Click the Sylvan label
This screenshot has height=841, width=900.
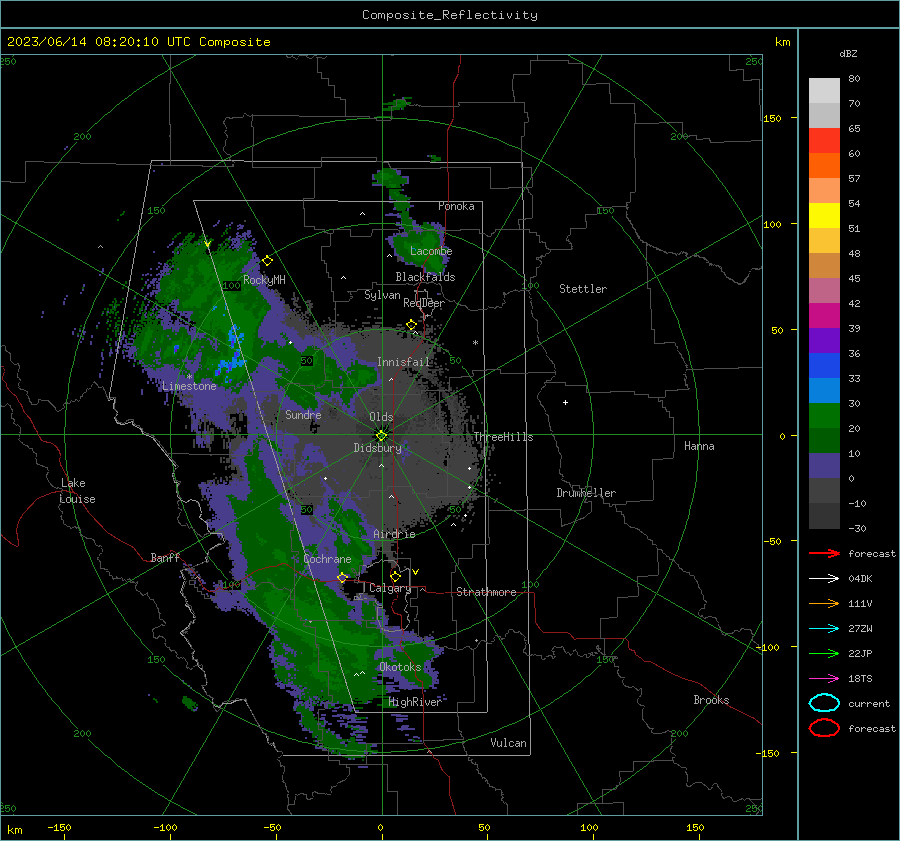click(x=382, y=295)
